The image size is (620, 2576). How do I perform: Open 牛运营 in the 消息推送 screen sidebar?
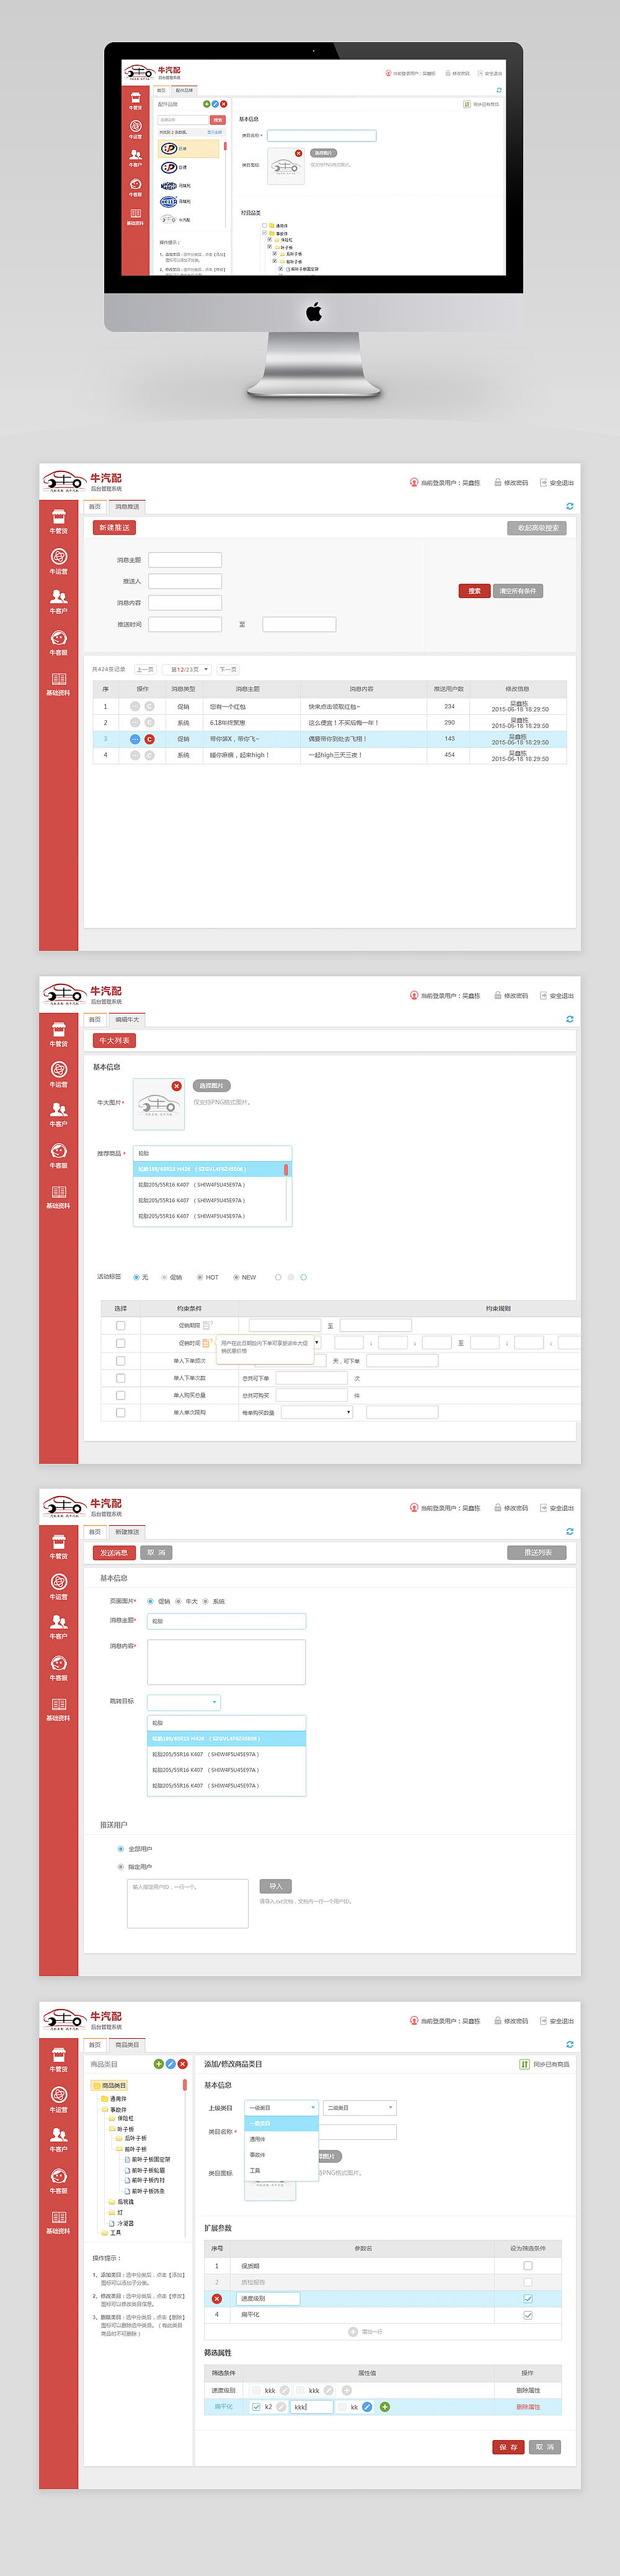click(x=59, y=562)
